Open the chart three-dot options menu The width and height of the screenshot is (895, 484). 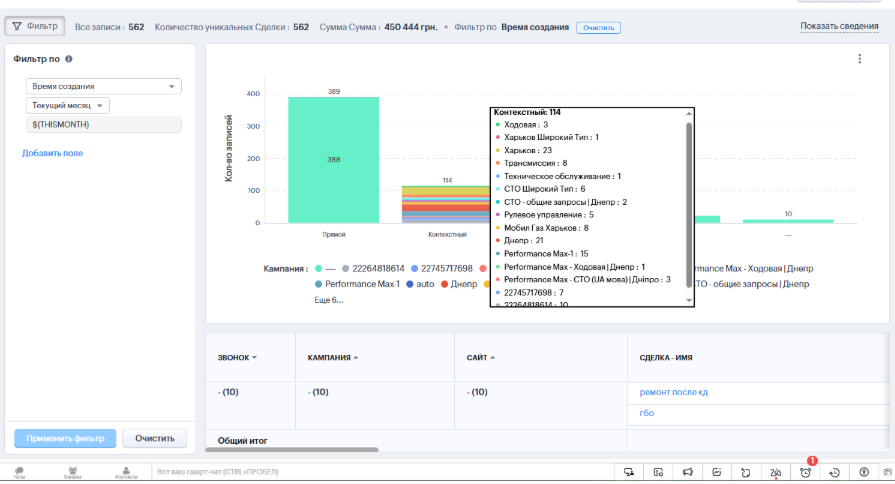tap(859, 59)
